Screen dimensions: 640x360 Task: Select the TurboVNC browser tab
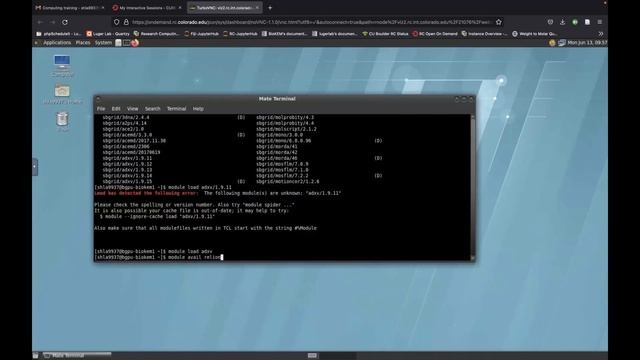pos(224,7)
